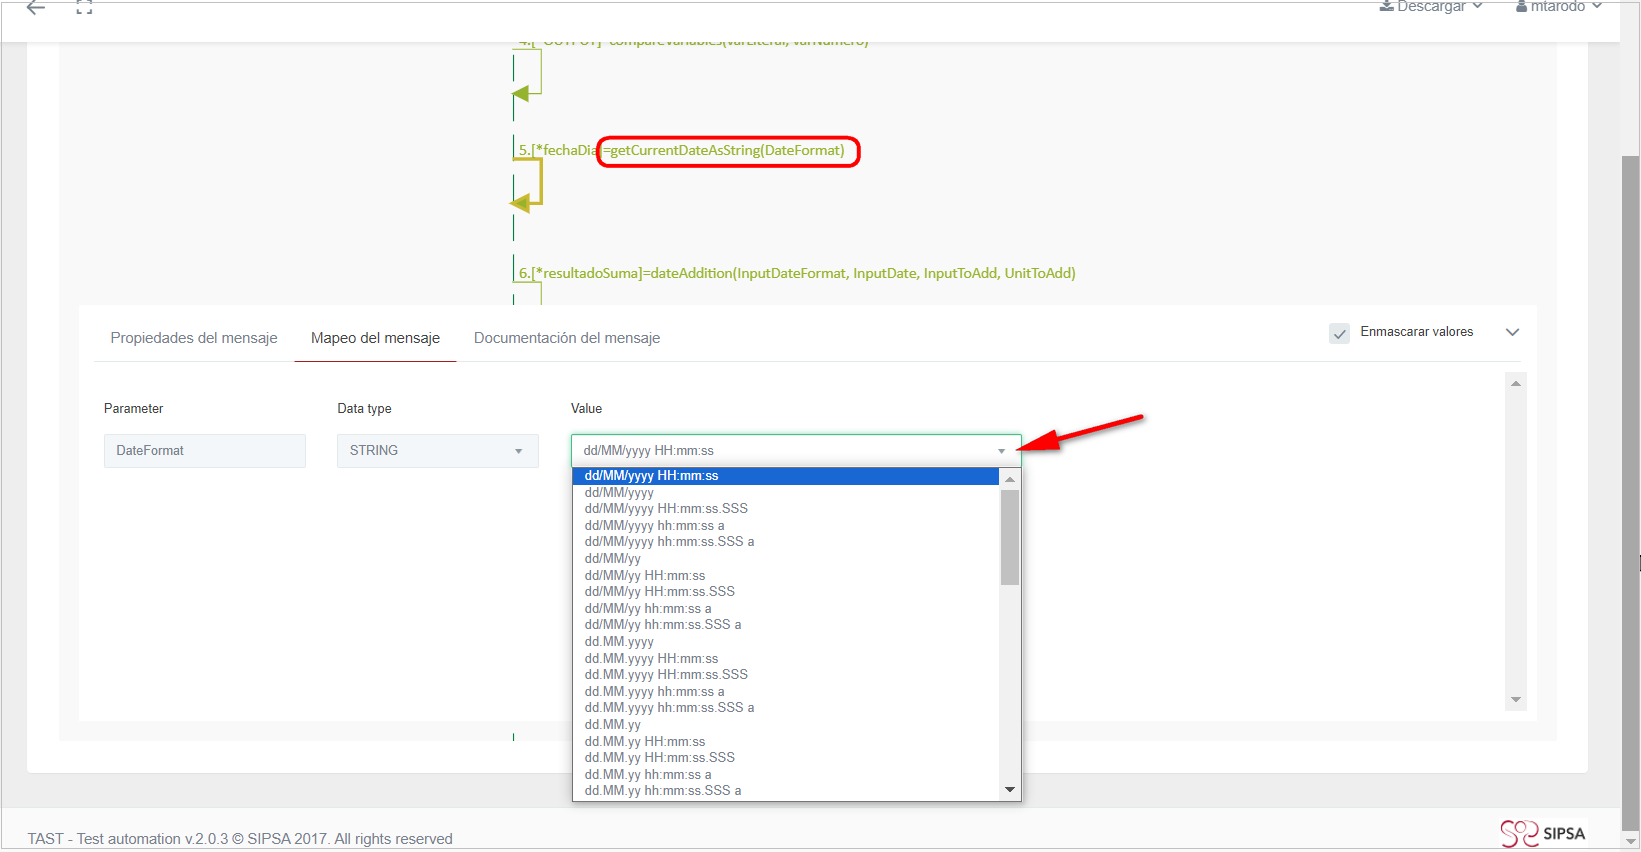Image resolution: width=1641 pixels, height=852 pixels.
Task: Click the SIPSA logo in the footer
Action: point(1543,833)
